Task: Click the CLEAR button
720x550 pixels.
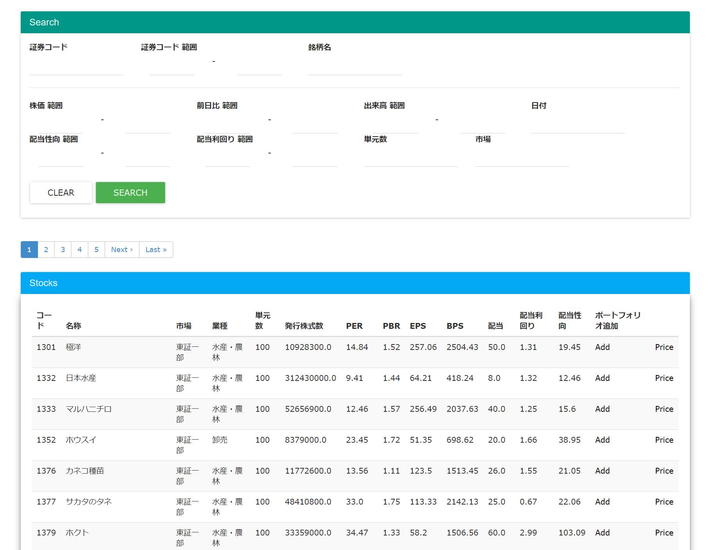Action: (x=61, y=192)
